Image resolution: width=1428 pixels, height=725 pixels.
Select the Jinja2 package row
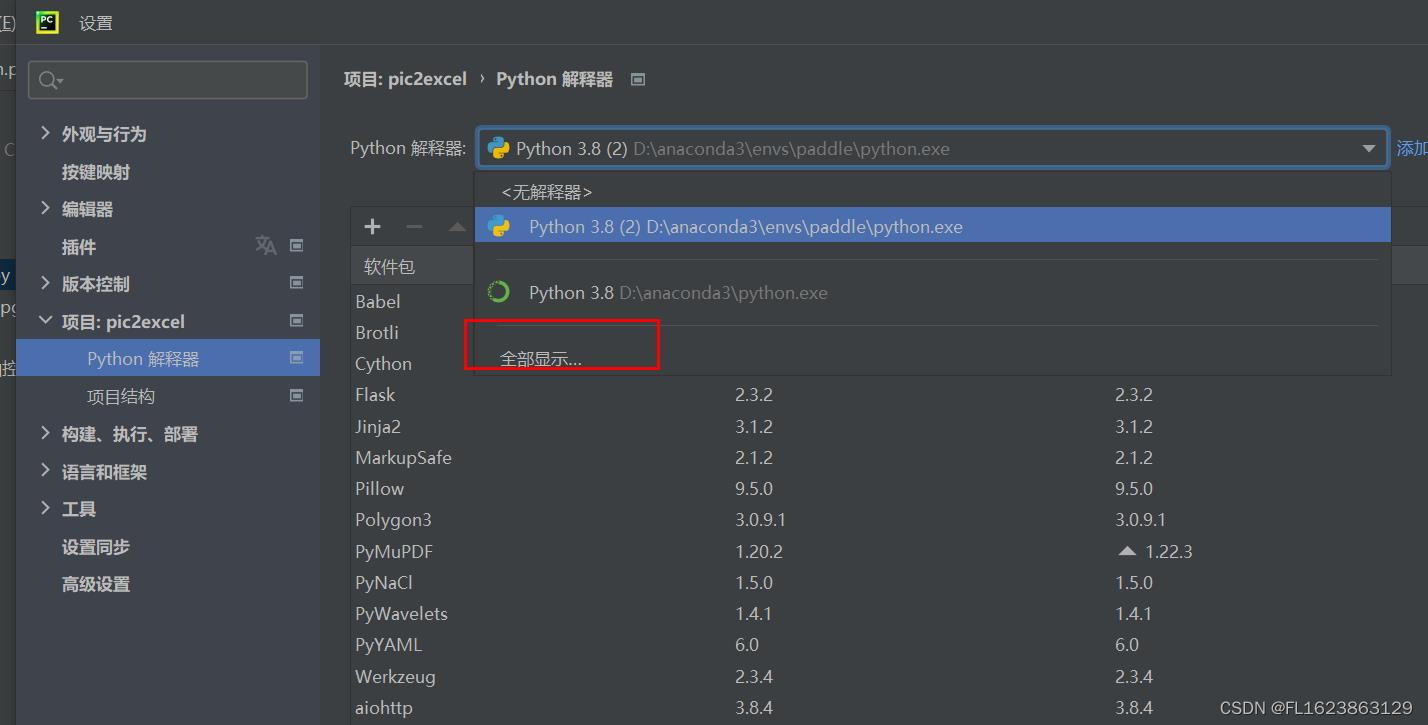tap(889, 426)
